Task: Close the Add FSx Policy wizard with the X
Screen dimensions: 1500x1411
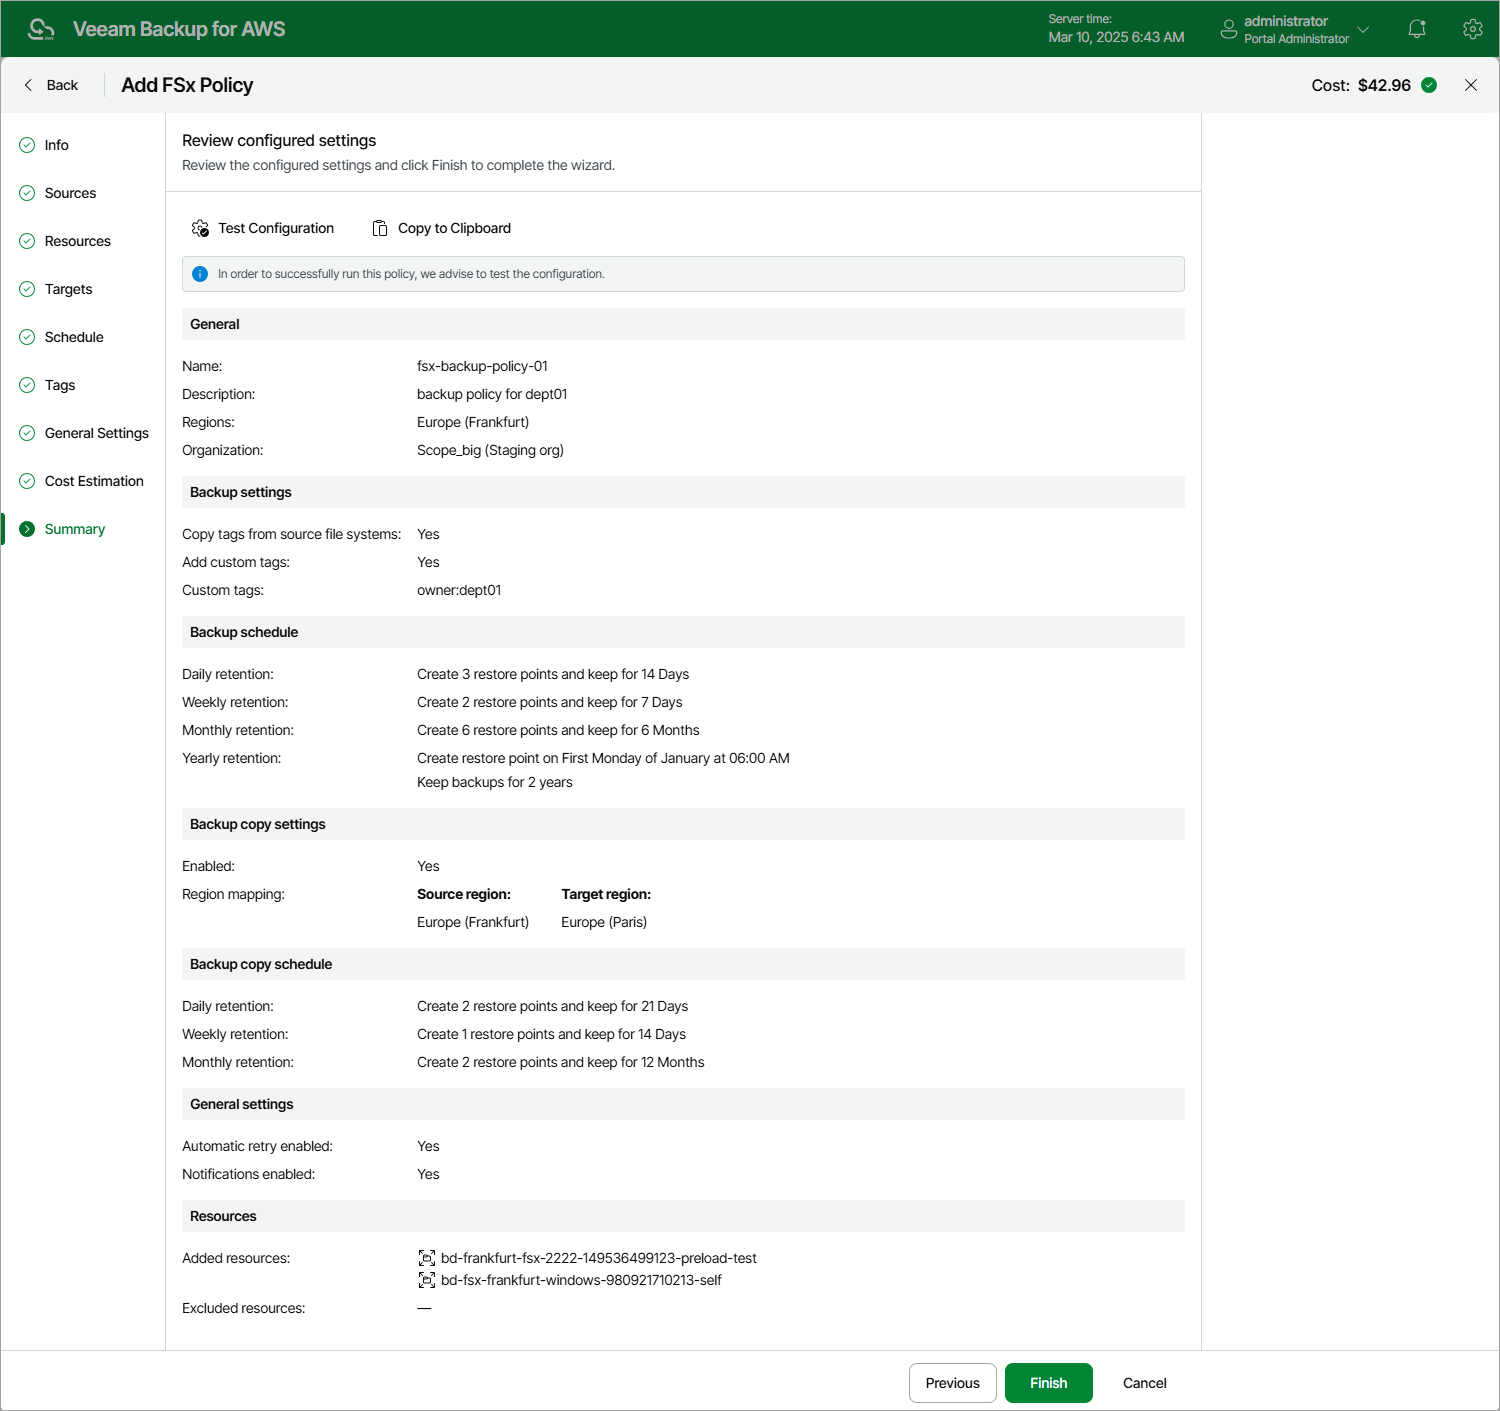Action: click(1470, 85)
